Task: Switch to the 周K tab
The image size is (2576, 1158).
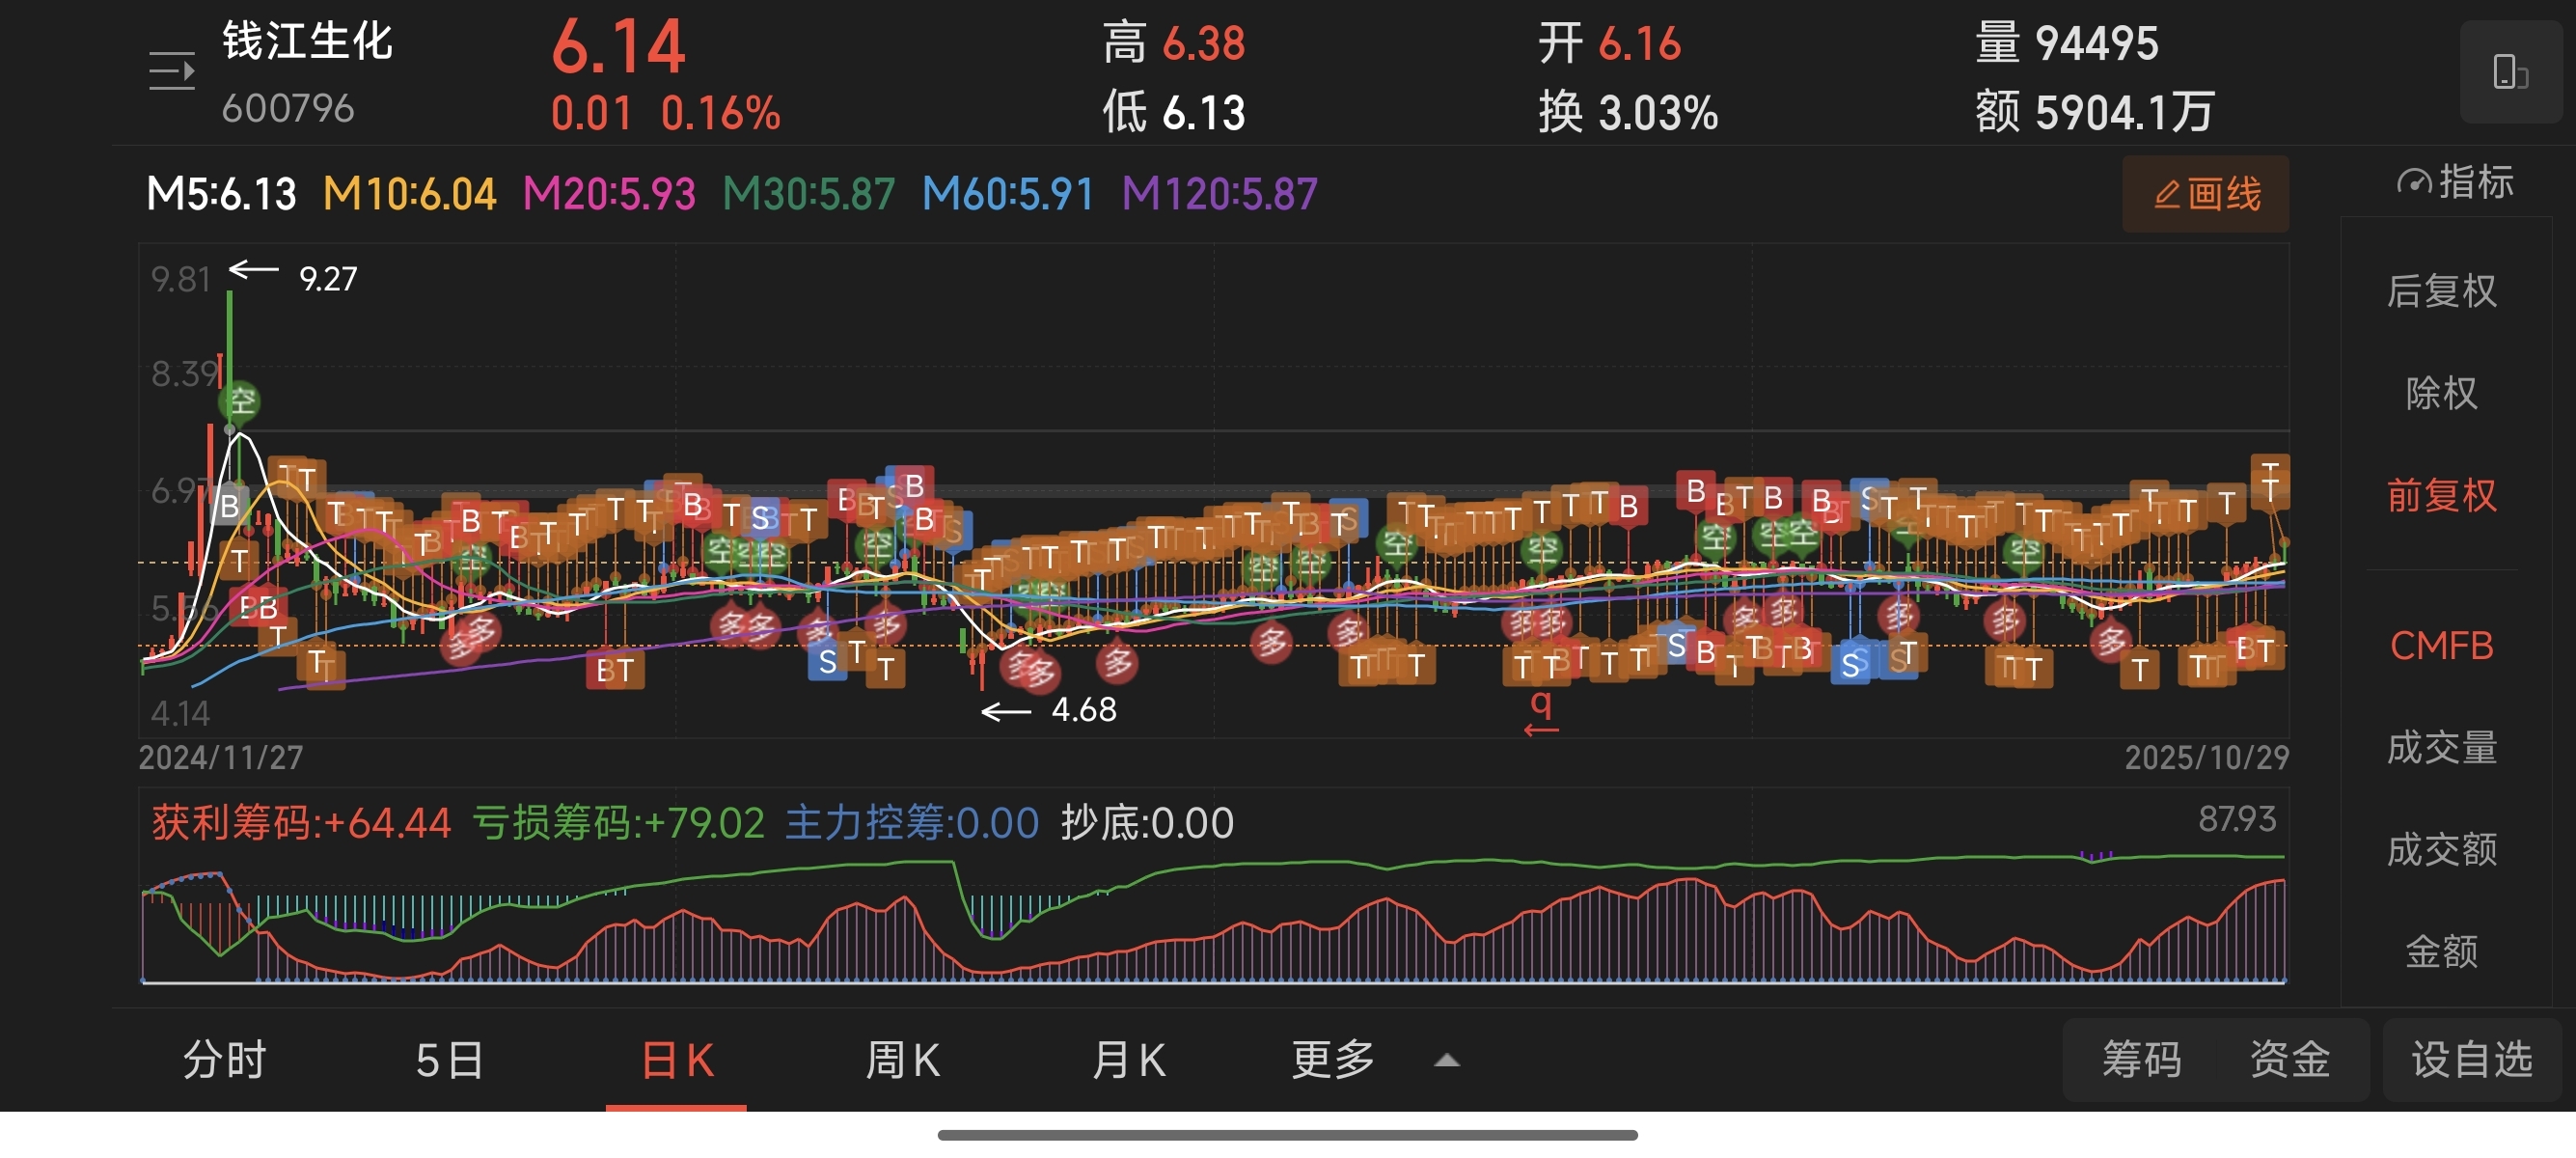Action: [x=902, y=1060]
